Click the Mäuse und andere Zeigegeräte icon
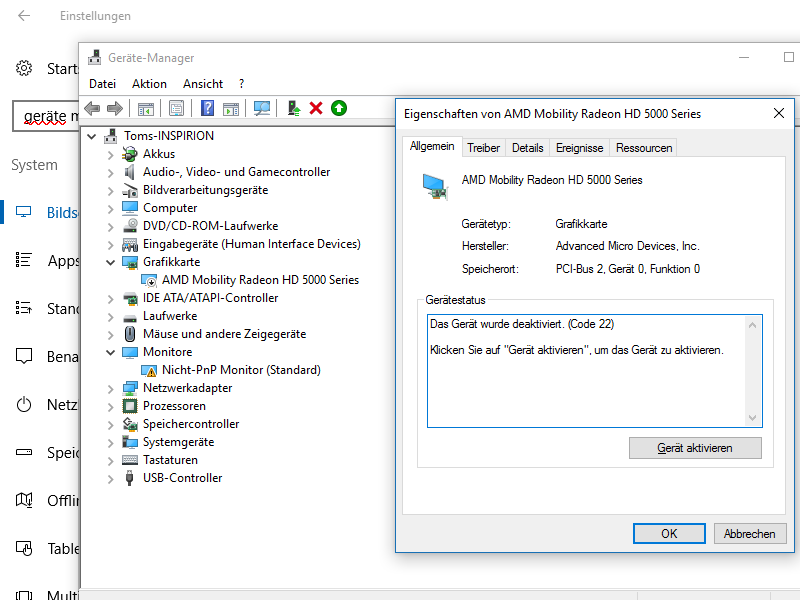800x600 pixels. point(130,334)
